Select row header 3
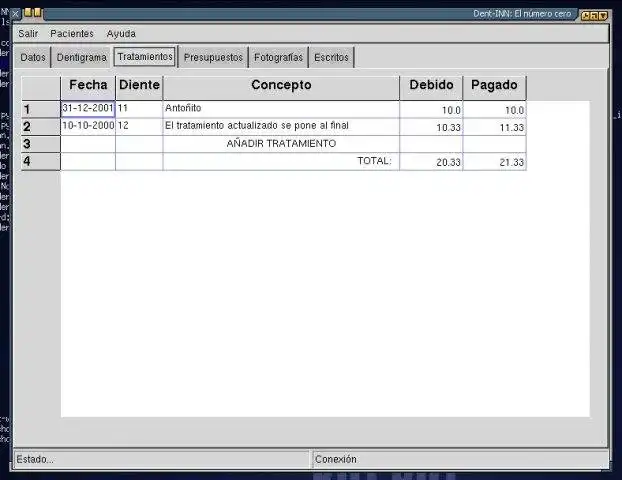The height and width of the screenshot is (480, 622). pos(40,144)
